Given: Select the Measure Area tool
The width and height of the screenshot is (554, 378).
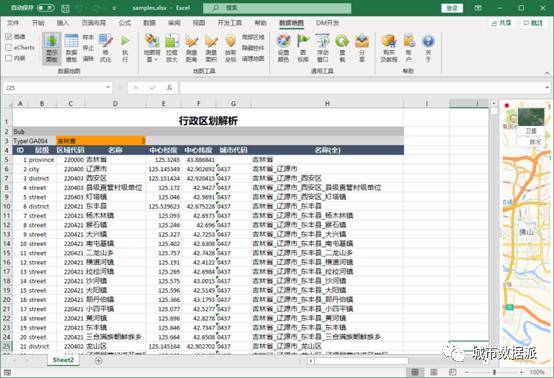Looking at the screenshot, I should 211,48.
